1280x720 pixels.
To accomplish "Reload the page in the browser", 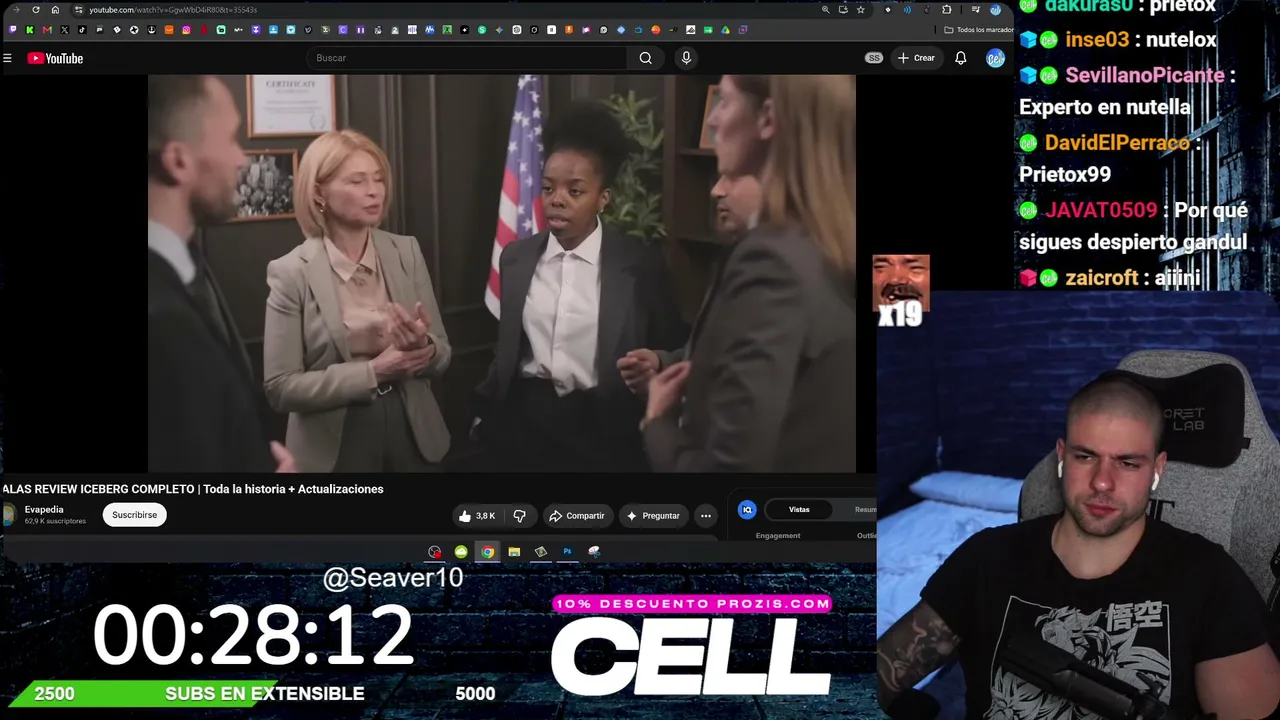I will (x=36, y=10).
